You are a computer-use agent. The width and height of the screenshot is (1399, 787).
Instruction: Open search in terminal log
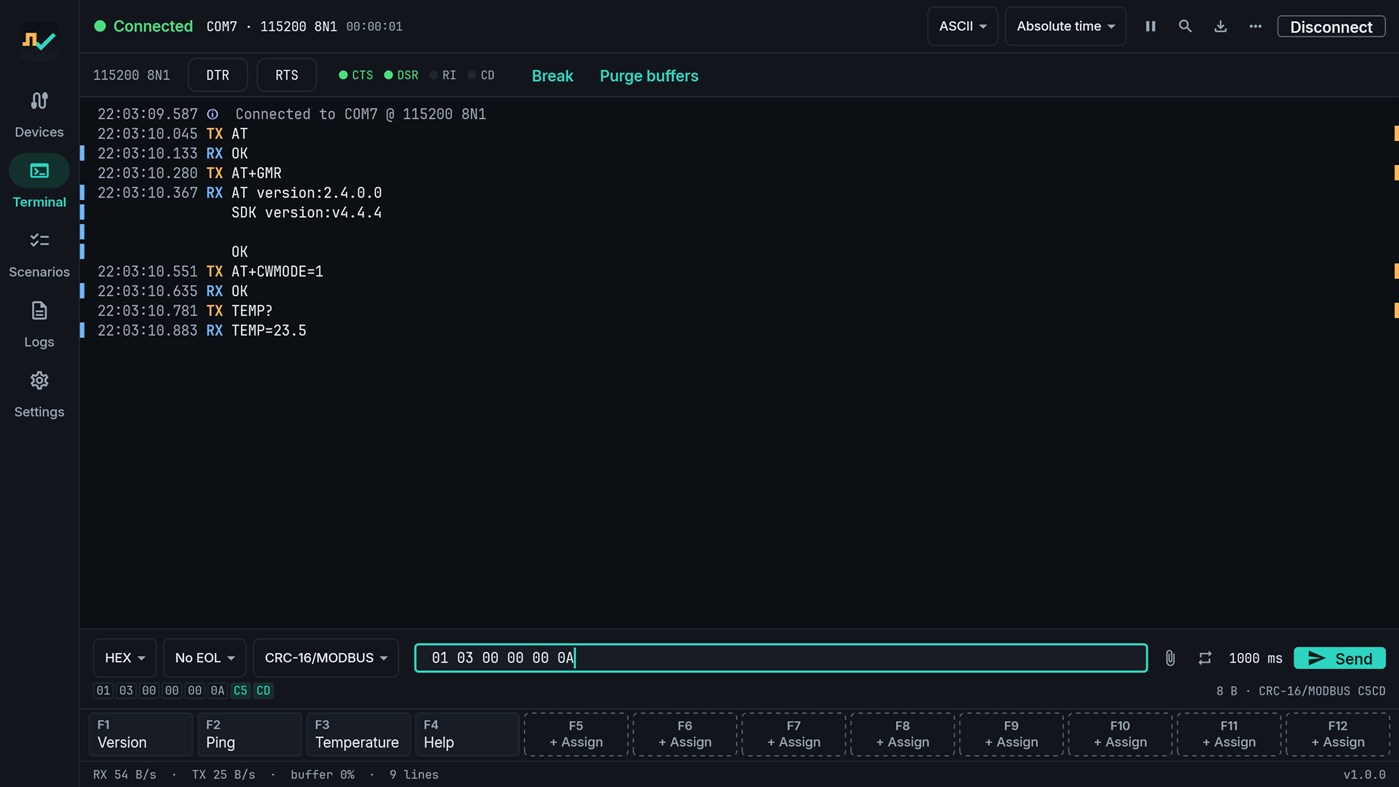[x=1185, y=26]
